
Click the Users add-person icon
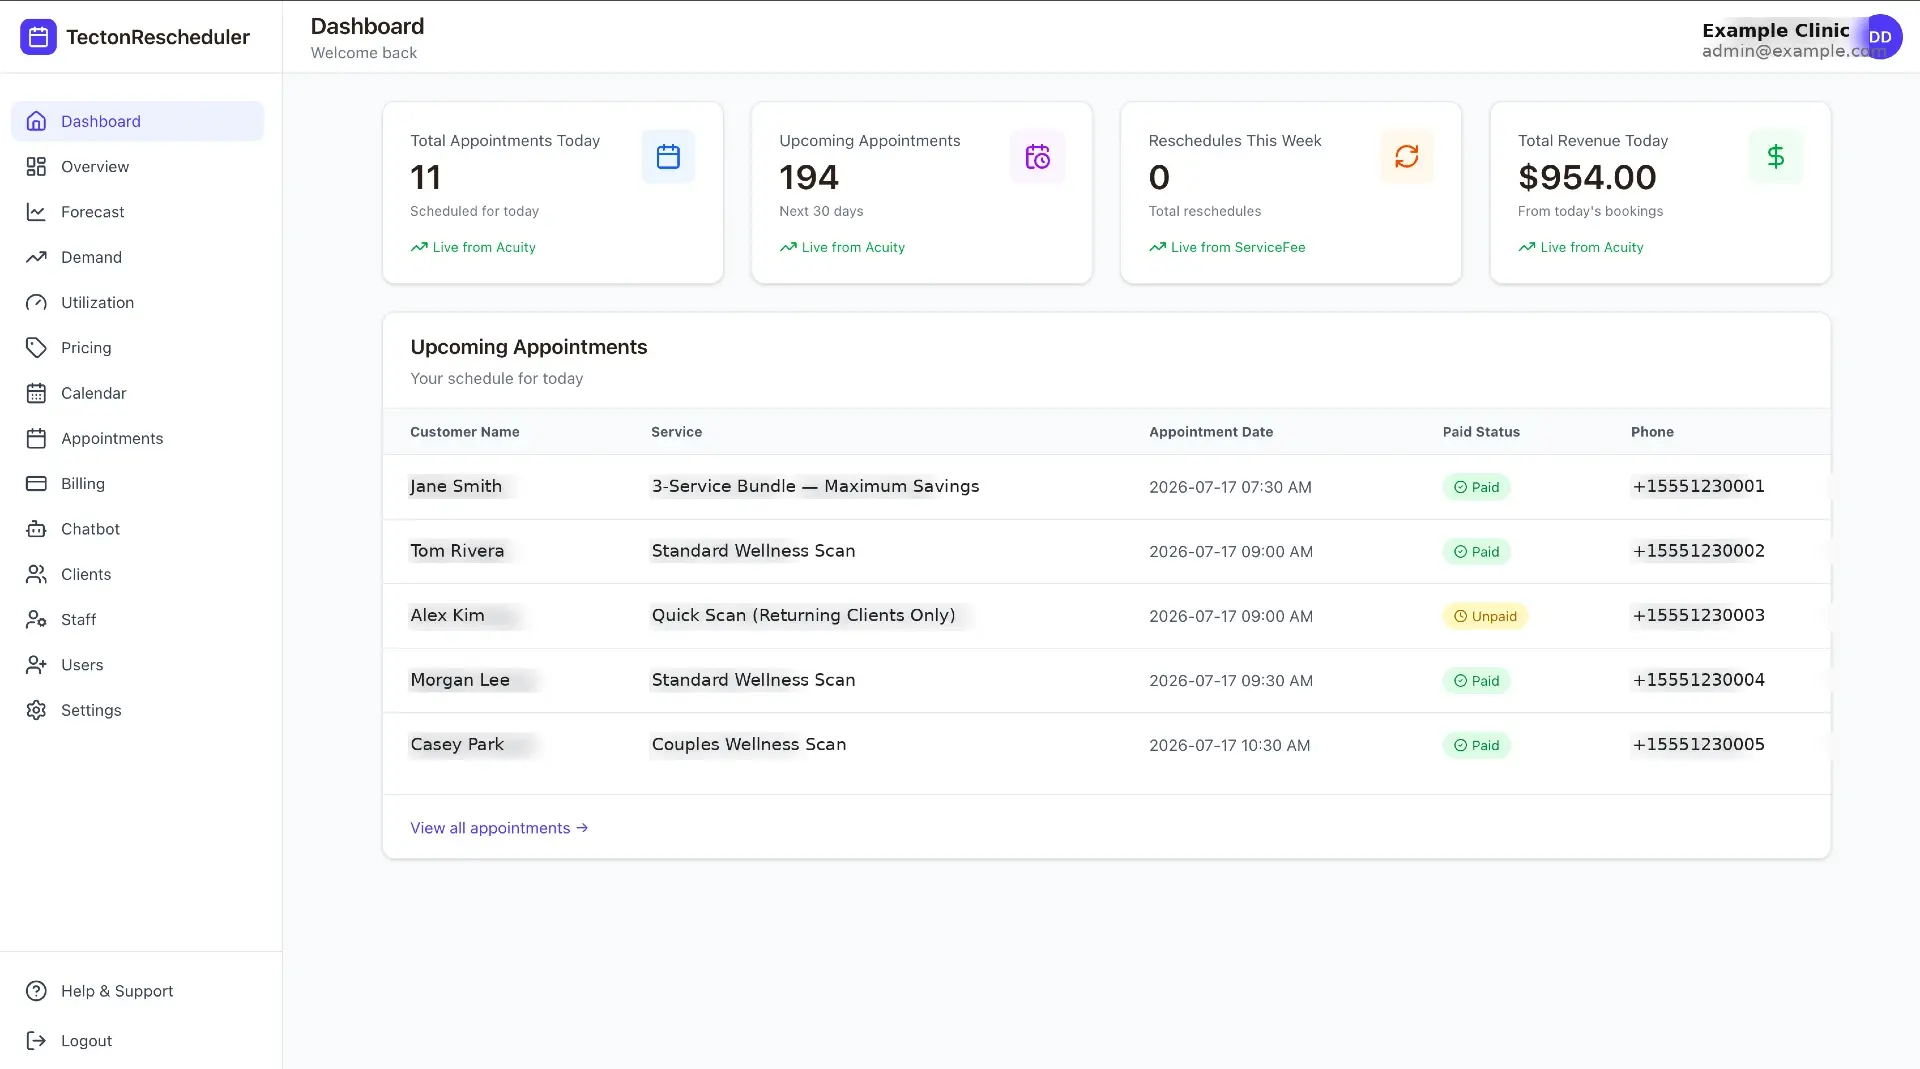point(36,665)
